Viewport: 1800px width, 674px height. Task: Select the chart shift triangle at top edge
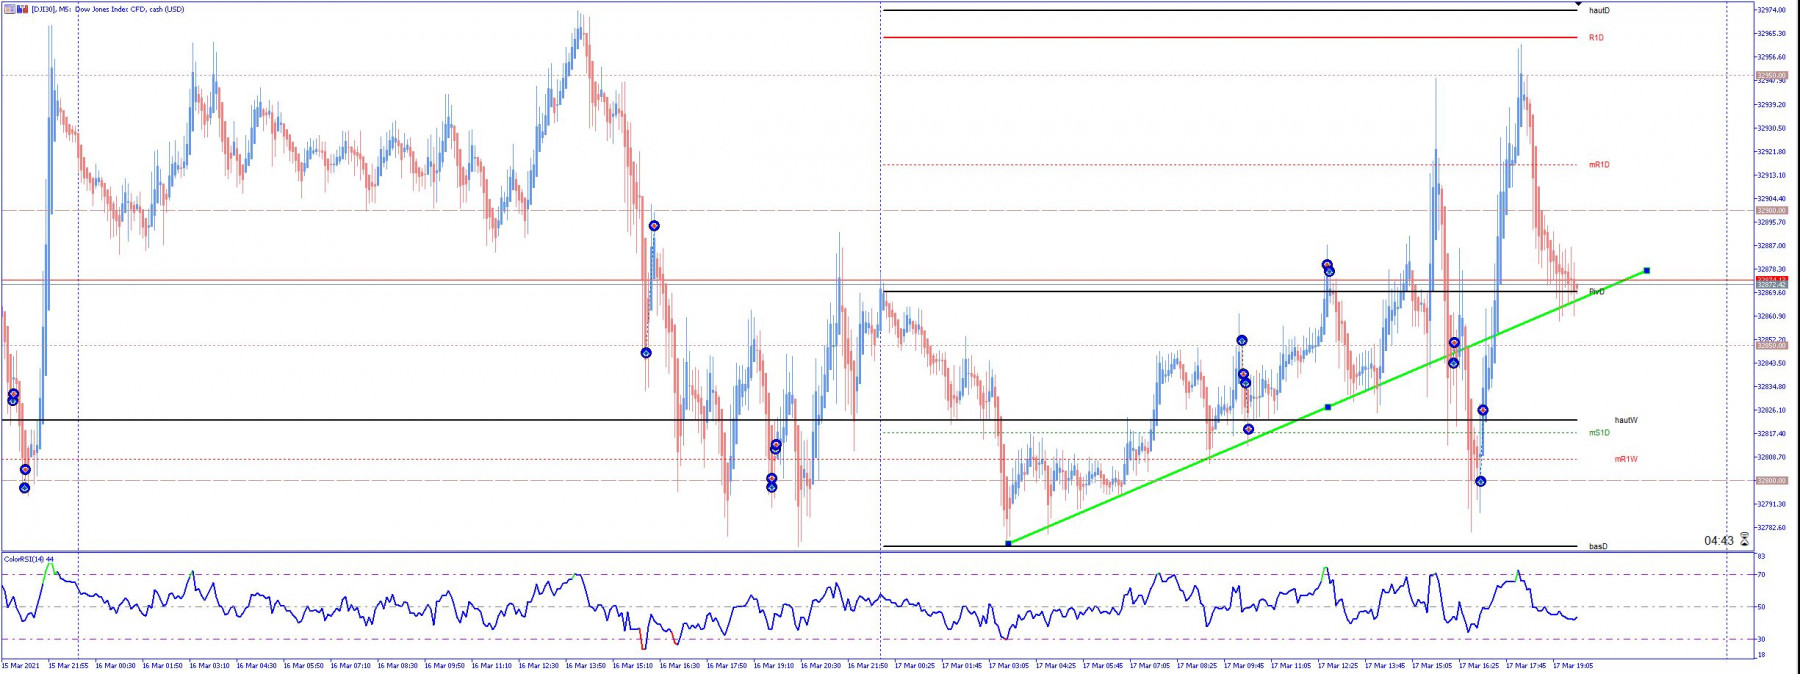pyautogui.click(x=1578, y=5)
